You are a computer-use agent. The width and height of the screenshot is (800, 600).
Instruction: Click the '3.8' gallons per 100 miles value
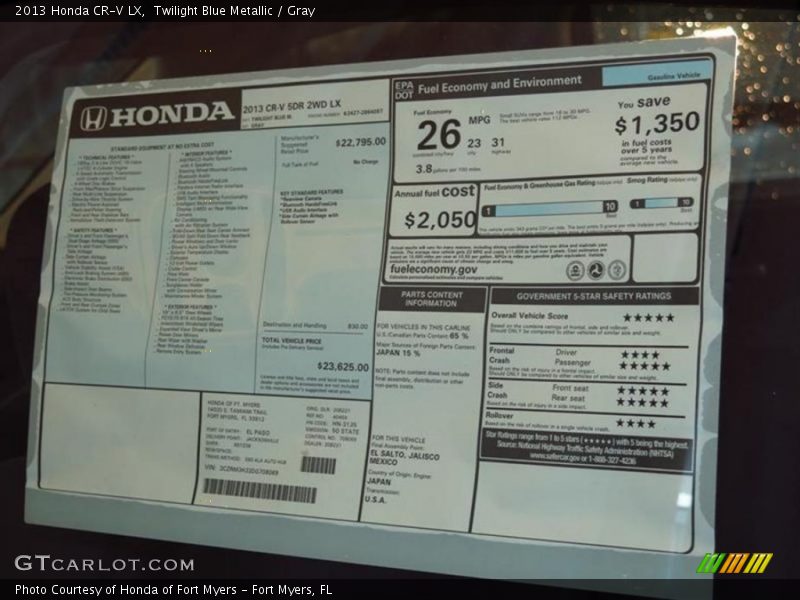(424, 169)
